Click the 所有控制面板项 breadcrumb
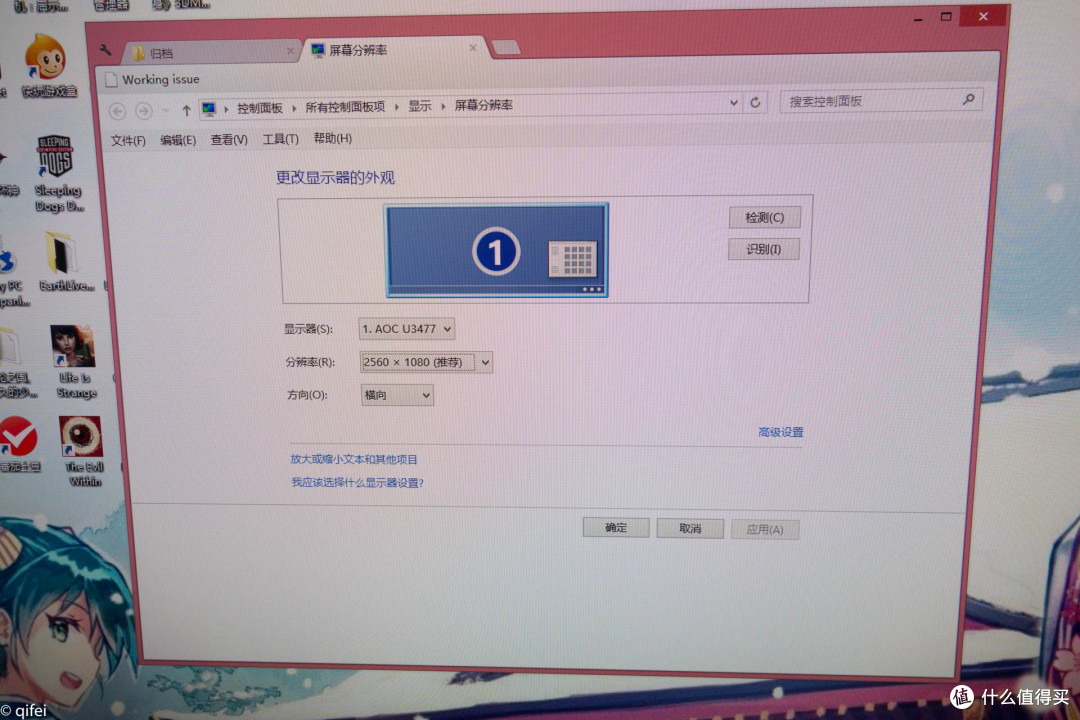 (344, 107)
